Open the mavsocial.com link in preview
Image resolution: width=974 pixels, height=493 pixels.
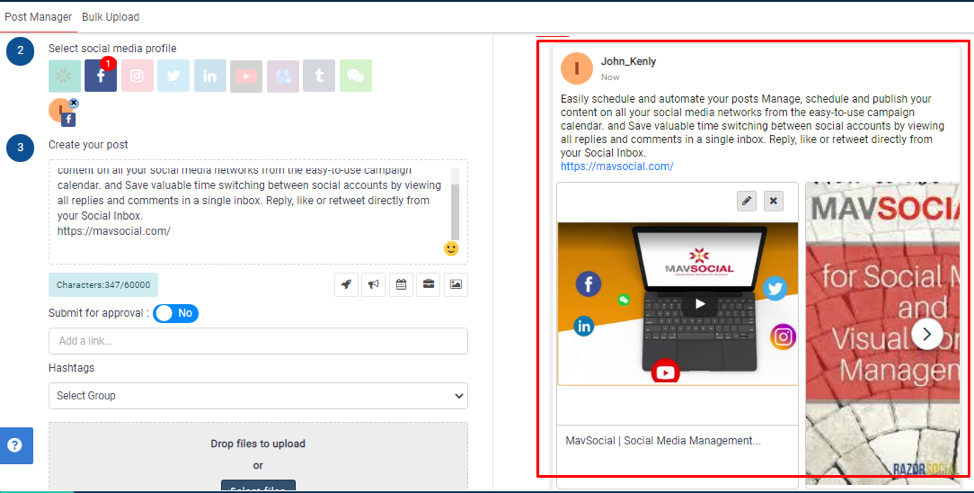tap(617, 167)
